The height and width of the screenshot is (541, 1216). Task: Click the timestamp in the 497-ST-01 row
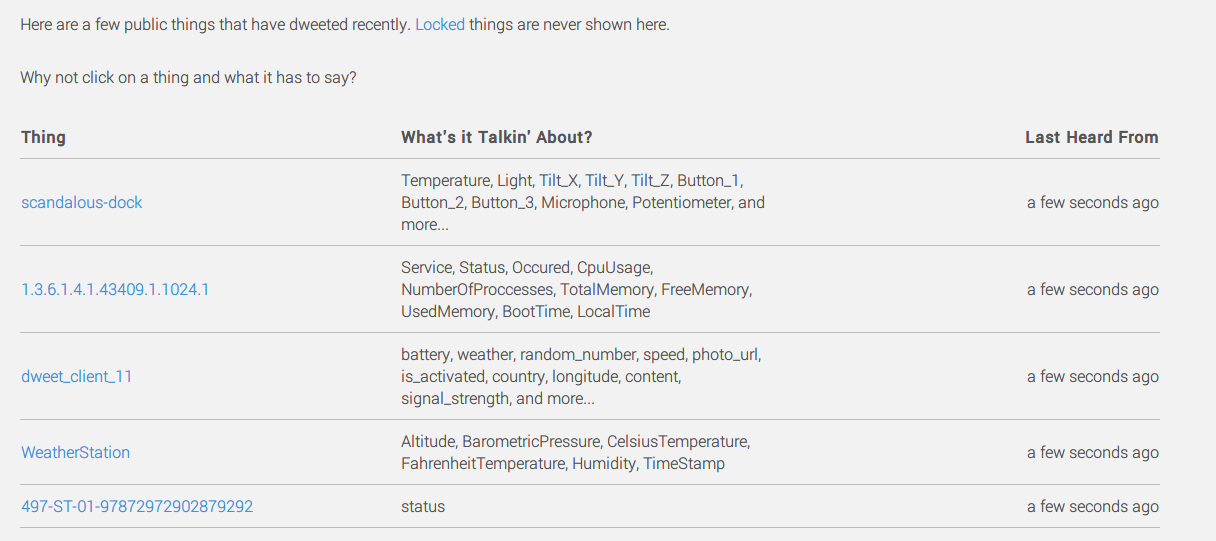(x=1092, y=507)
